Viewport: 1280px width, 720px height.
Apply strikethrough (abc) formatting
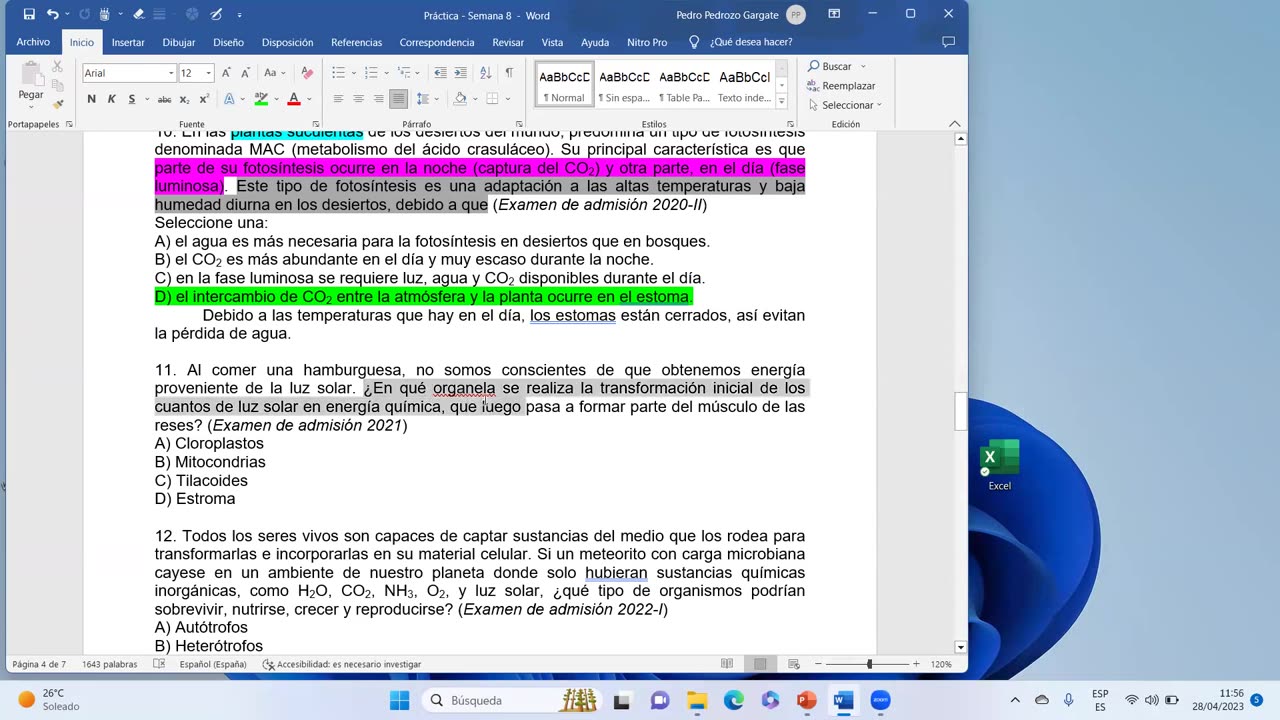click(164, 99)
